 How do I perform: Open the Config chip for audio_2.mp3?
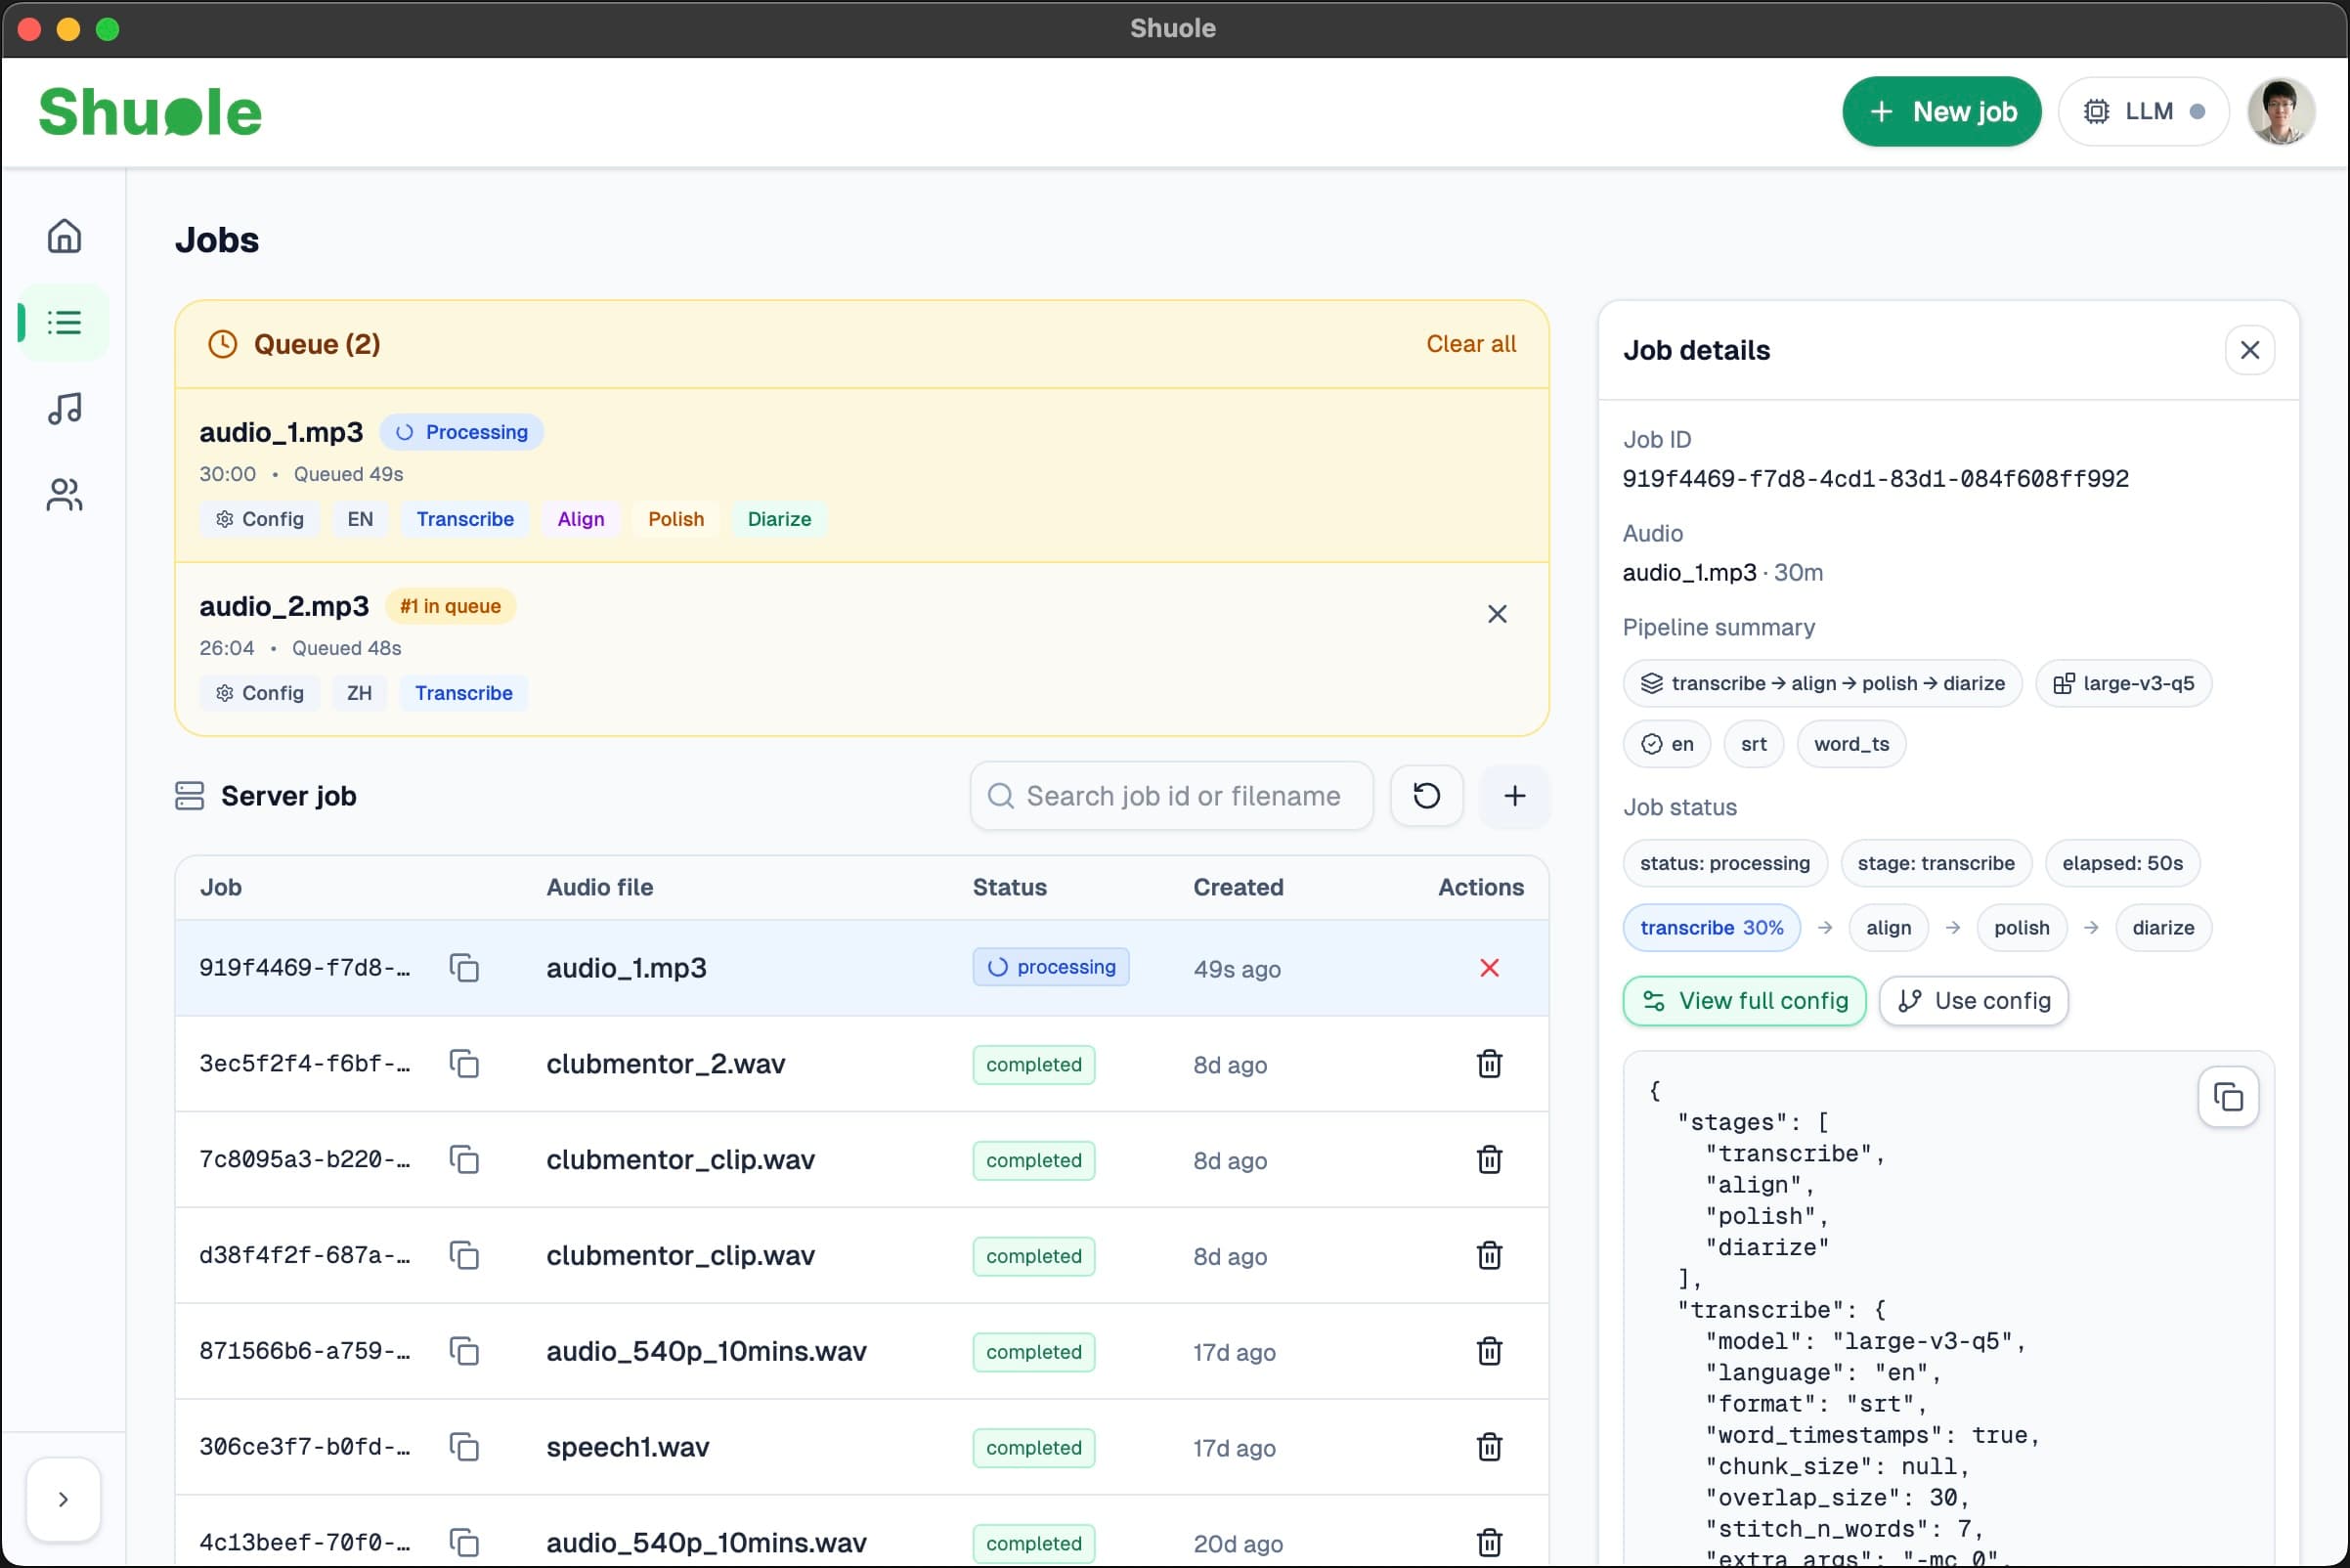pos(259,692)
